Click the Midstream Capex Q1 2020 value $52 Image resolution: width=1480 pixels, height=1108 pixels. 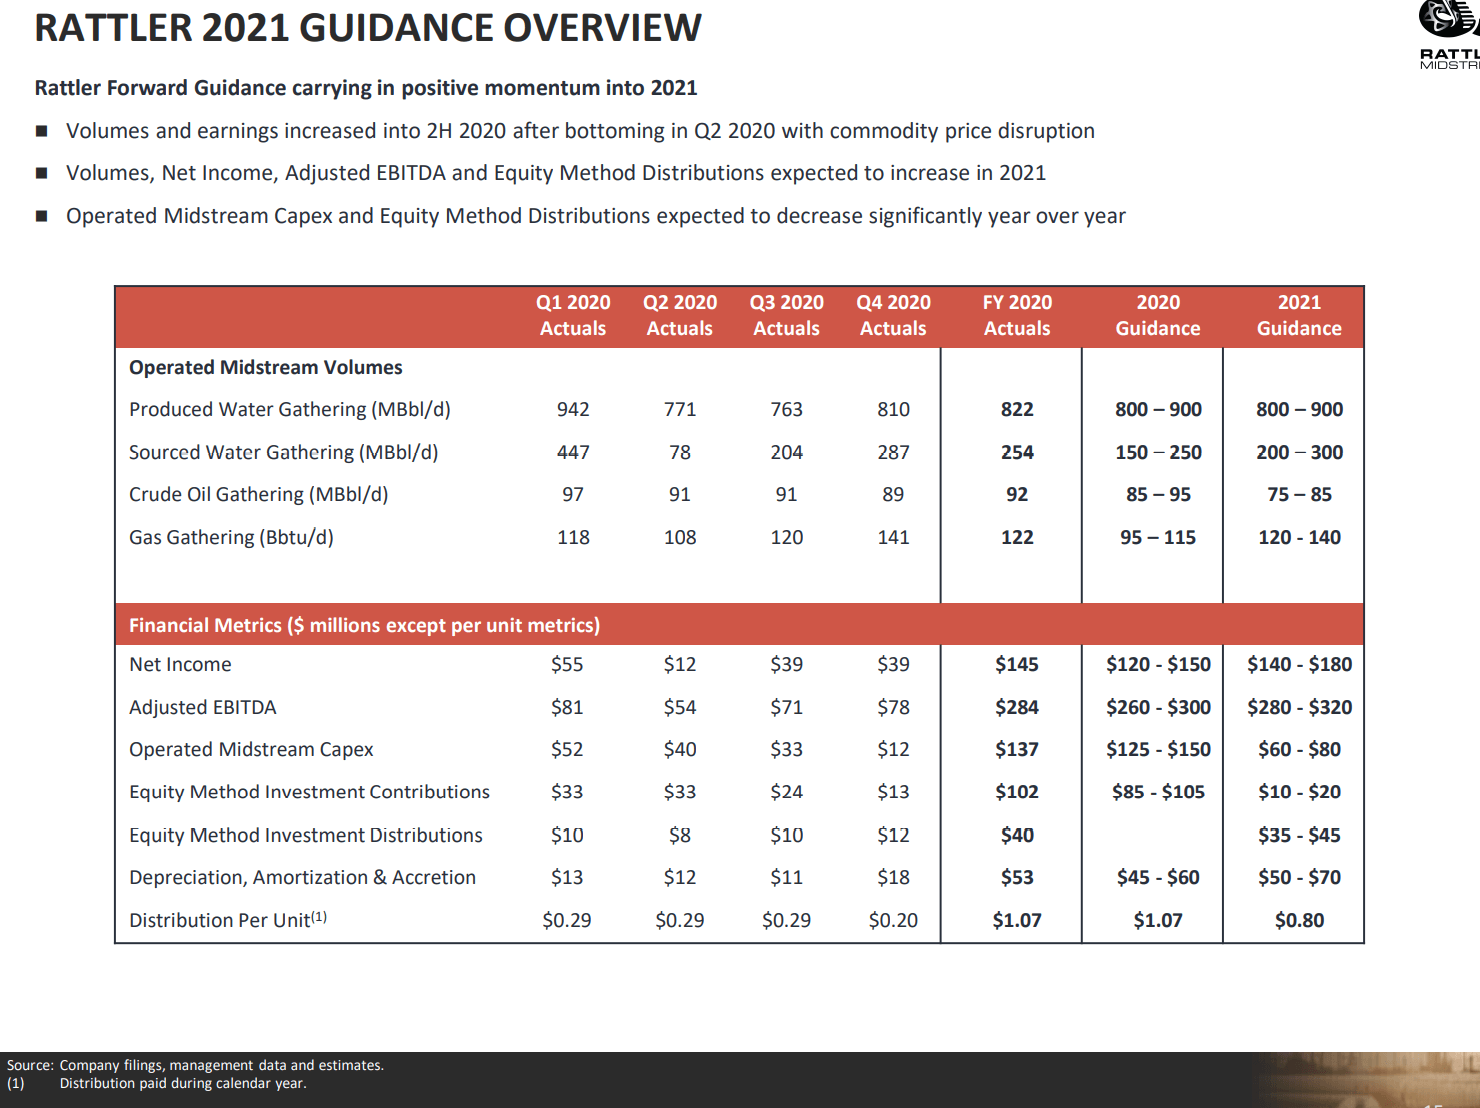click(567, 750)
